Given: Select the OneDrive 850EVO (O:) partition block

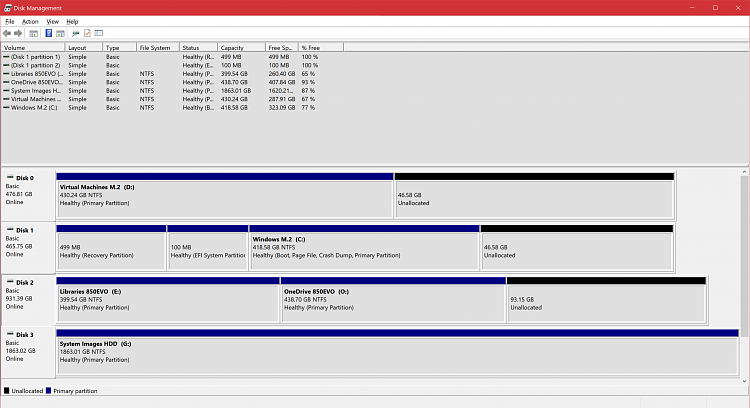Looking at the screenshot, I should pyautogui.click(x=393, y=300).
